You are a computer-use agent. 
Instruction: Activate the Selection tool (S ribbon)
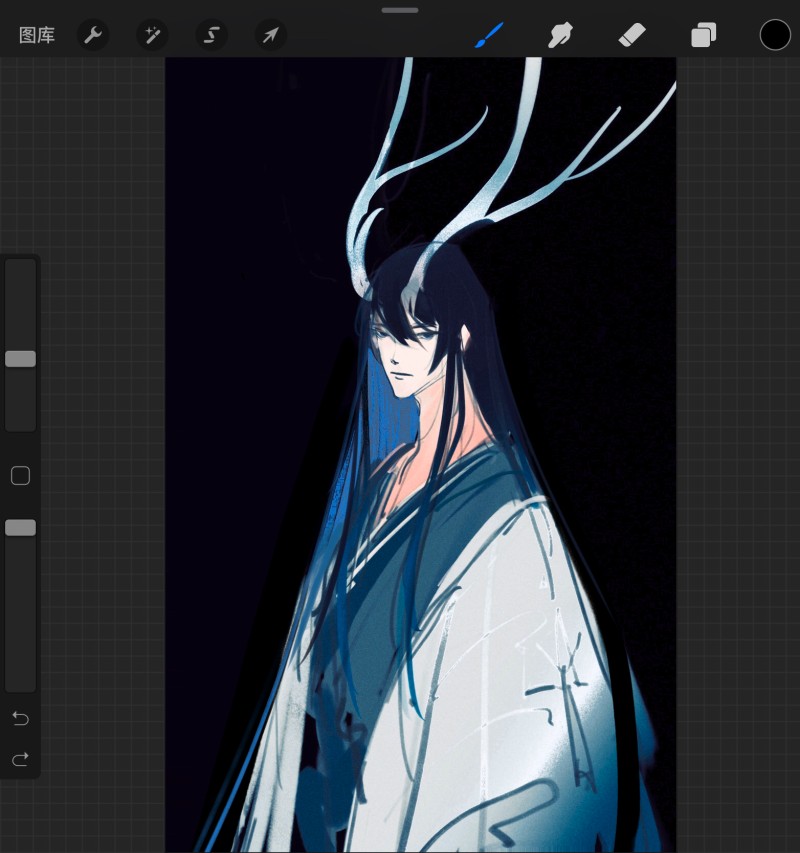[211, 35]
